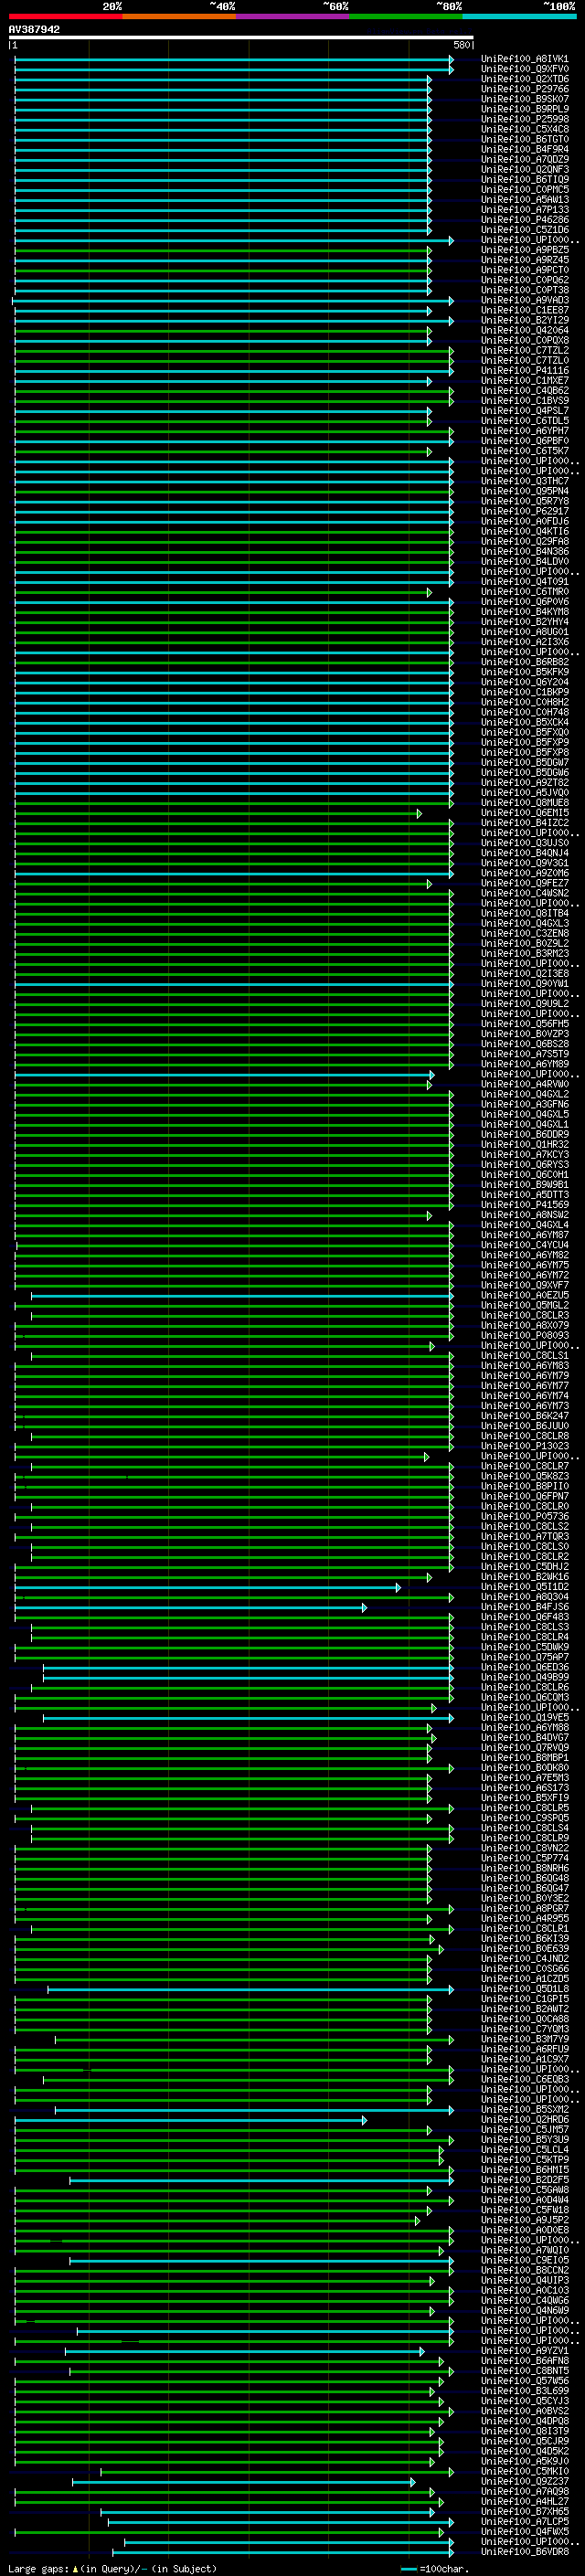585x2576 pixels.
Task: Click the yellow large gaps triangle in legend
Action: click(75, 2568)
